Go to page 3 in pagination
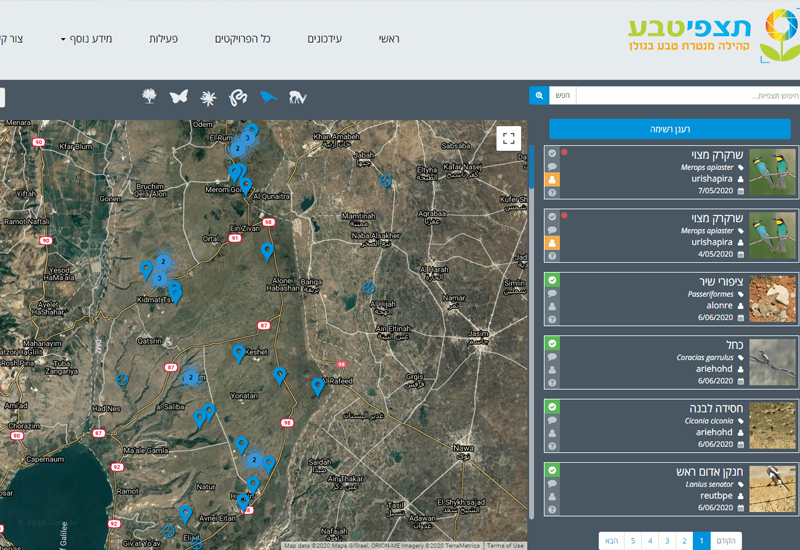800x550 pixels. pyautogui.click(x=667, y=541)
